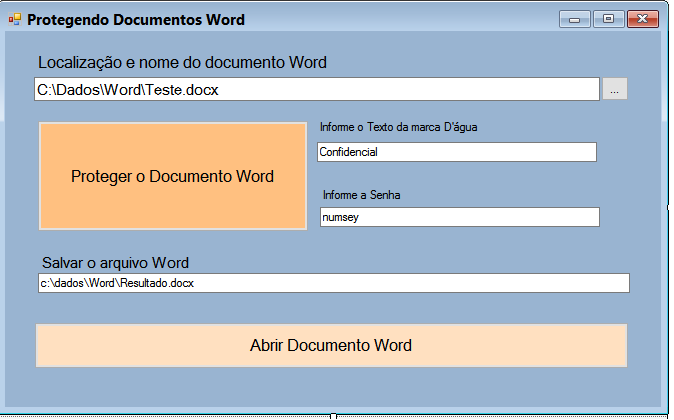This screenshot has width=674, height=420.
Task: Click the Proteger o Documento Word button
Action: pyautogui.click(x=173, y=176)
